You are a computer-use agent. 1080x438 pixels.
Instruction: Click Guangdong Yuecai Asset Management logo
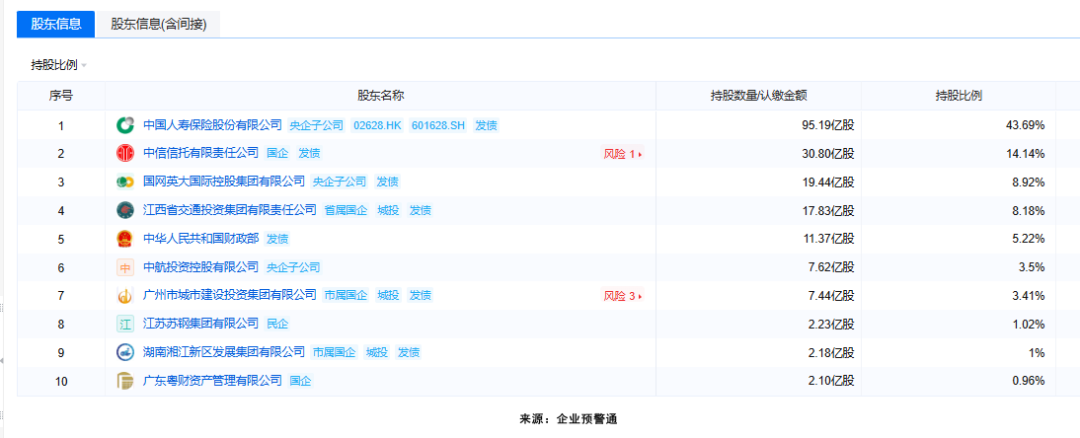(125, 380)
